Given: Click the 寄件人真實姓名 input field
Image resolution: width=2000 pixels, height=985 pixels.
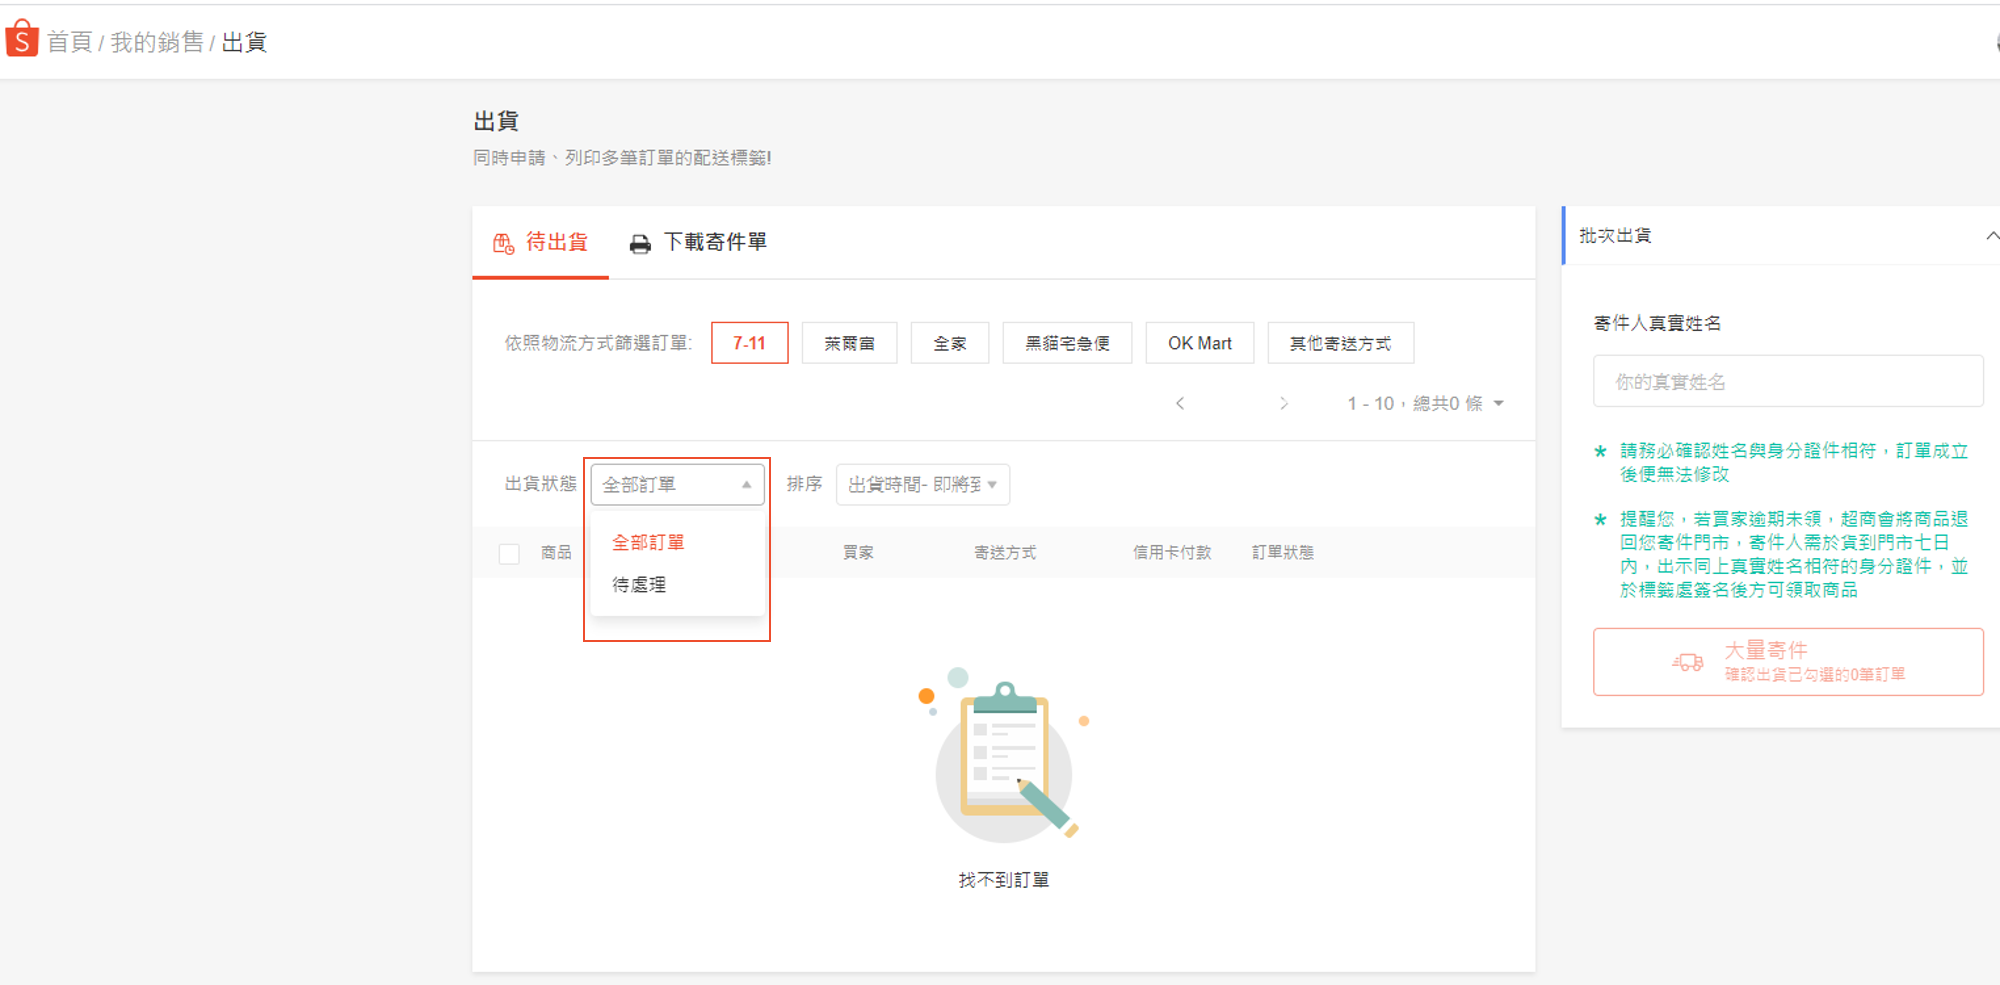Looking at the screenshot, I should pos(1787,381).
